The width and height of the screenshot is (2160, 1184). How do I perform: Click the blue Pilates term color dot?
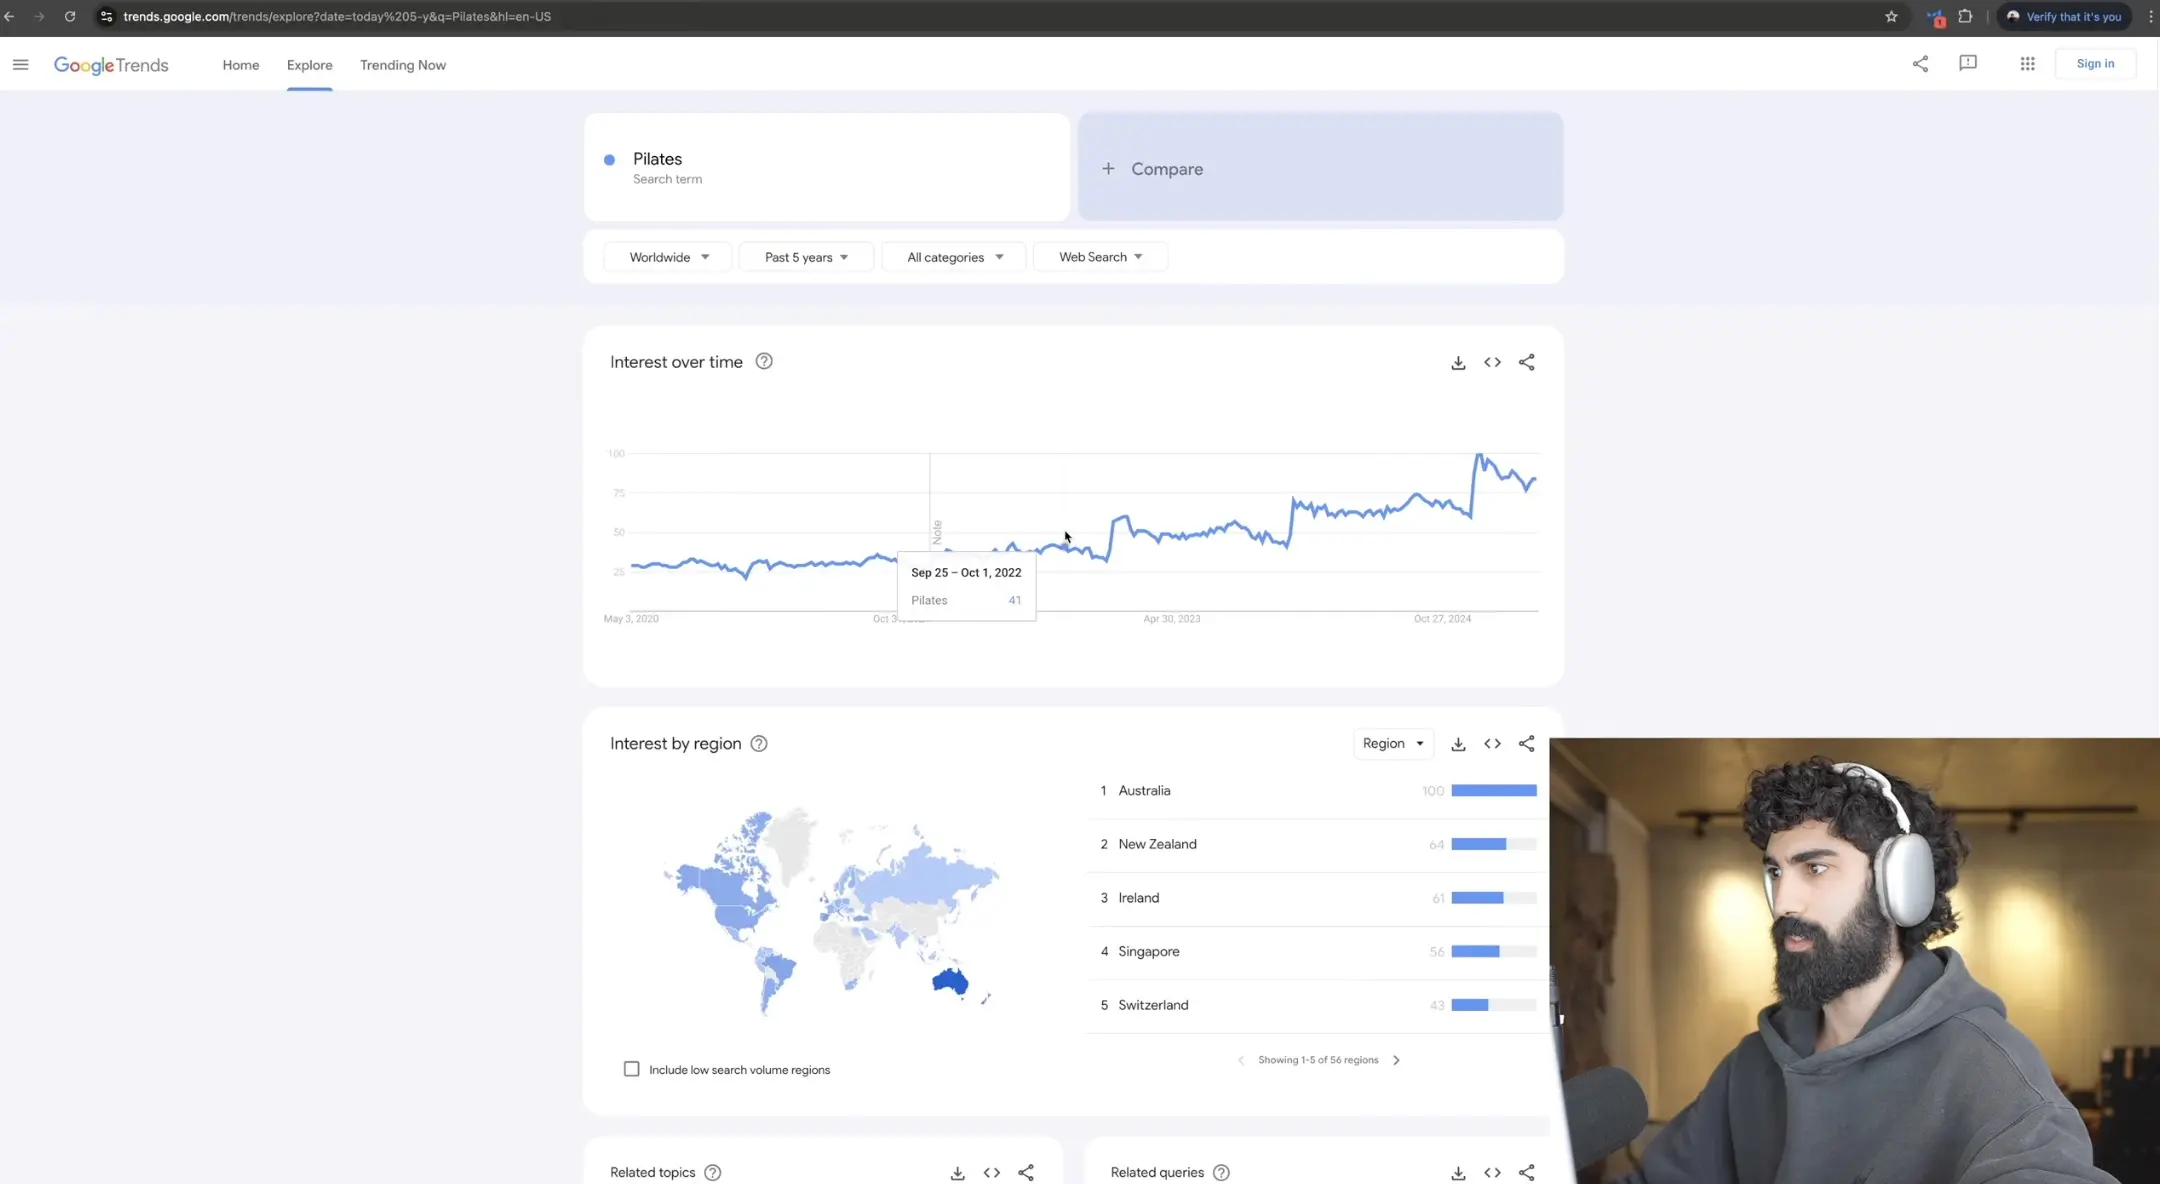(x=609, y=160)
